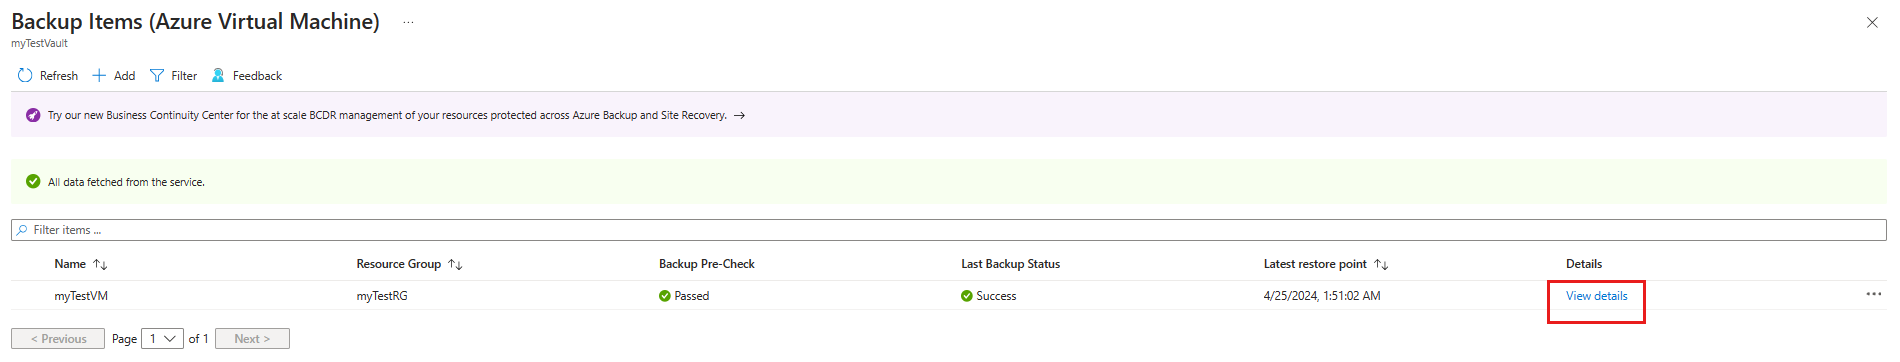Sort by Latest restore point arrows

pos(1381,265)
